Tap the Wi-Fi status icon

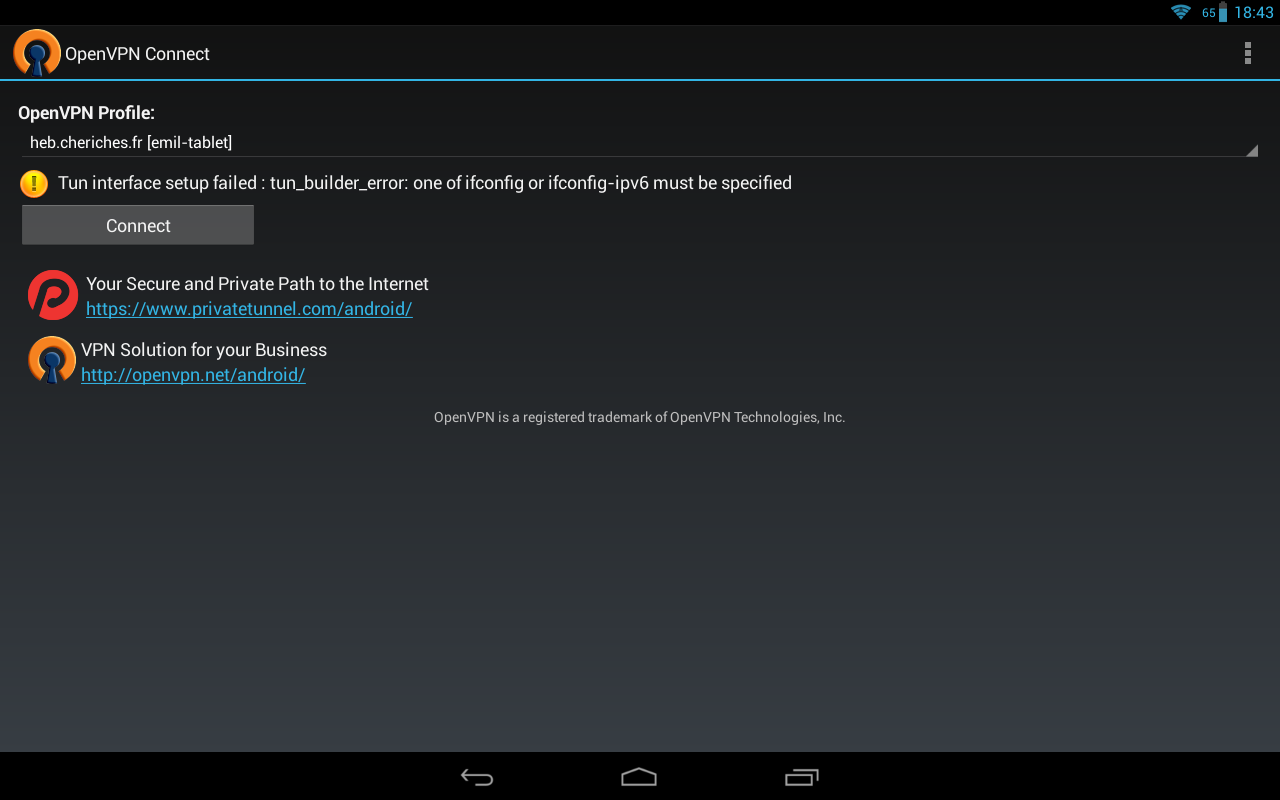point(1181,12)
